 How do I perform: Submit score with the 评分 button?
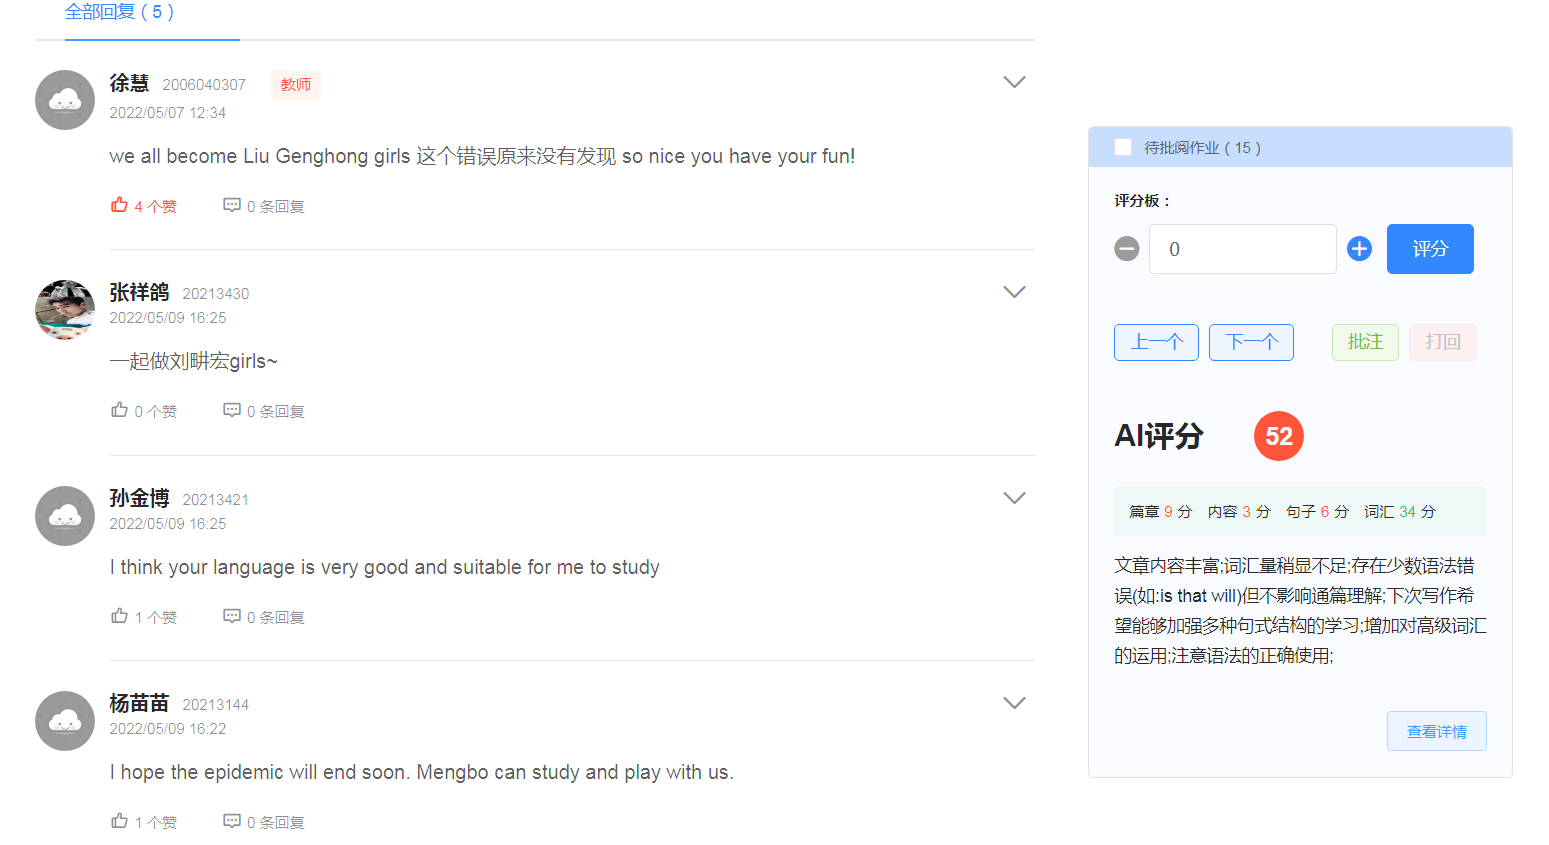coord(1430,249)
